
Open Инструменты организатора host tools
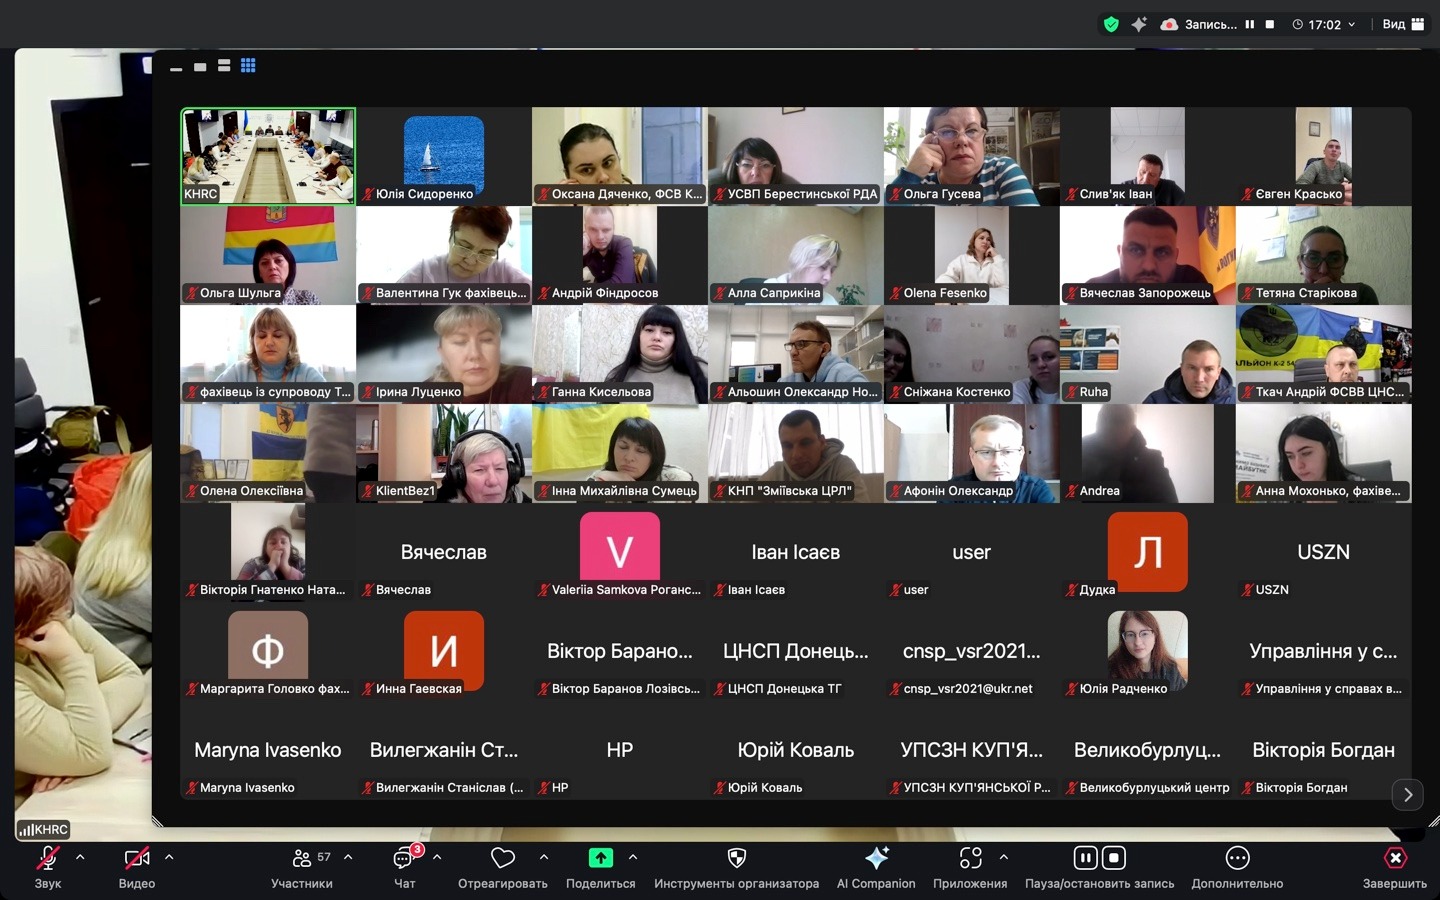(x=736, y=858)
